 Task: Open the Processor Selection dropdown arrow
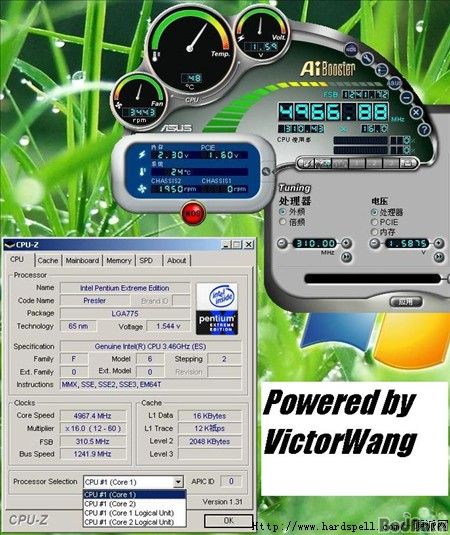coord(178,482)
